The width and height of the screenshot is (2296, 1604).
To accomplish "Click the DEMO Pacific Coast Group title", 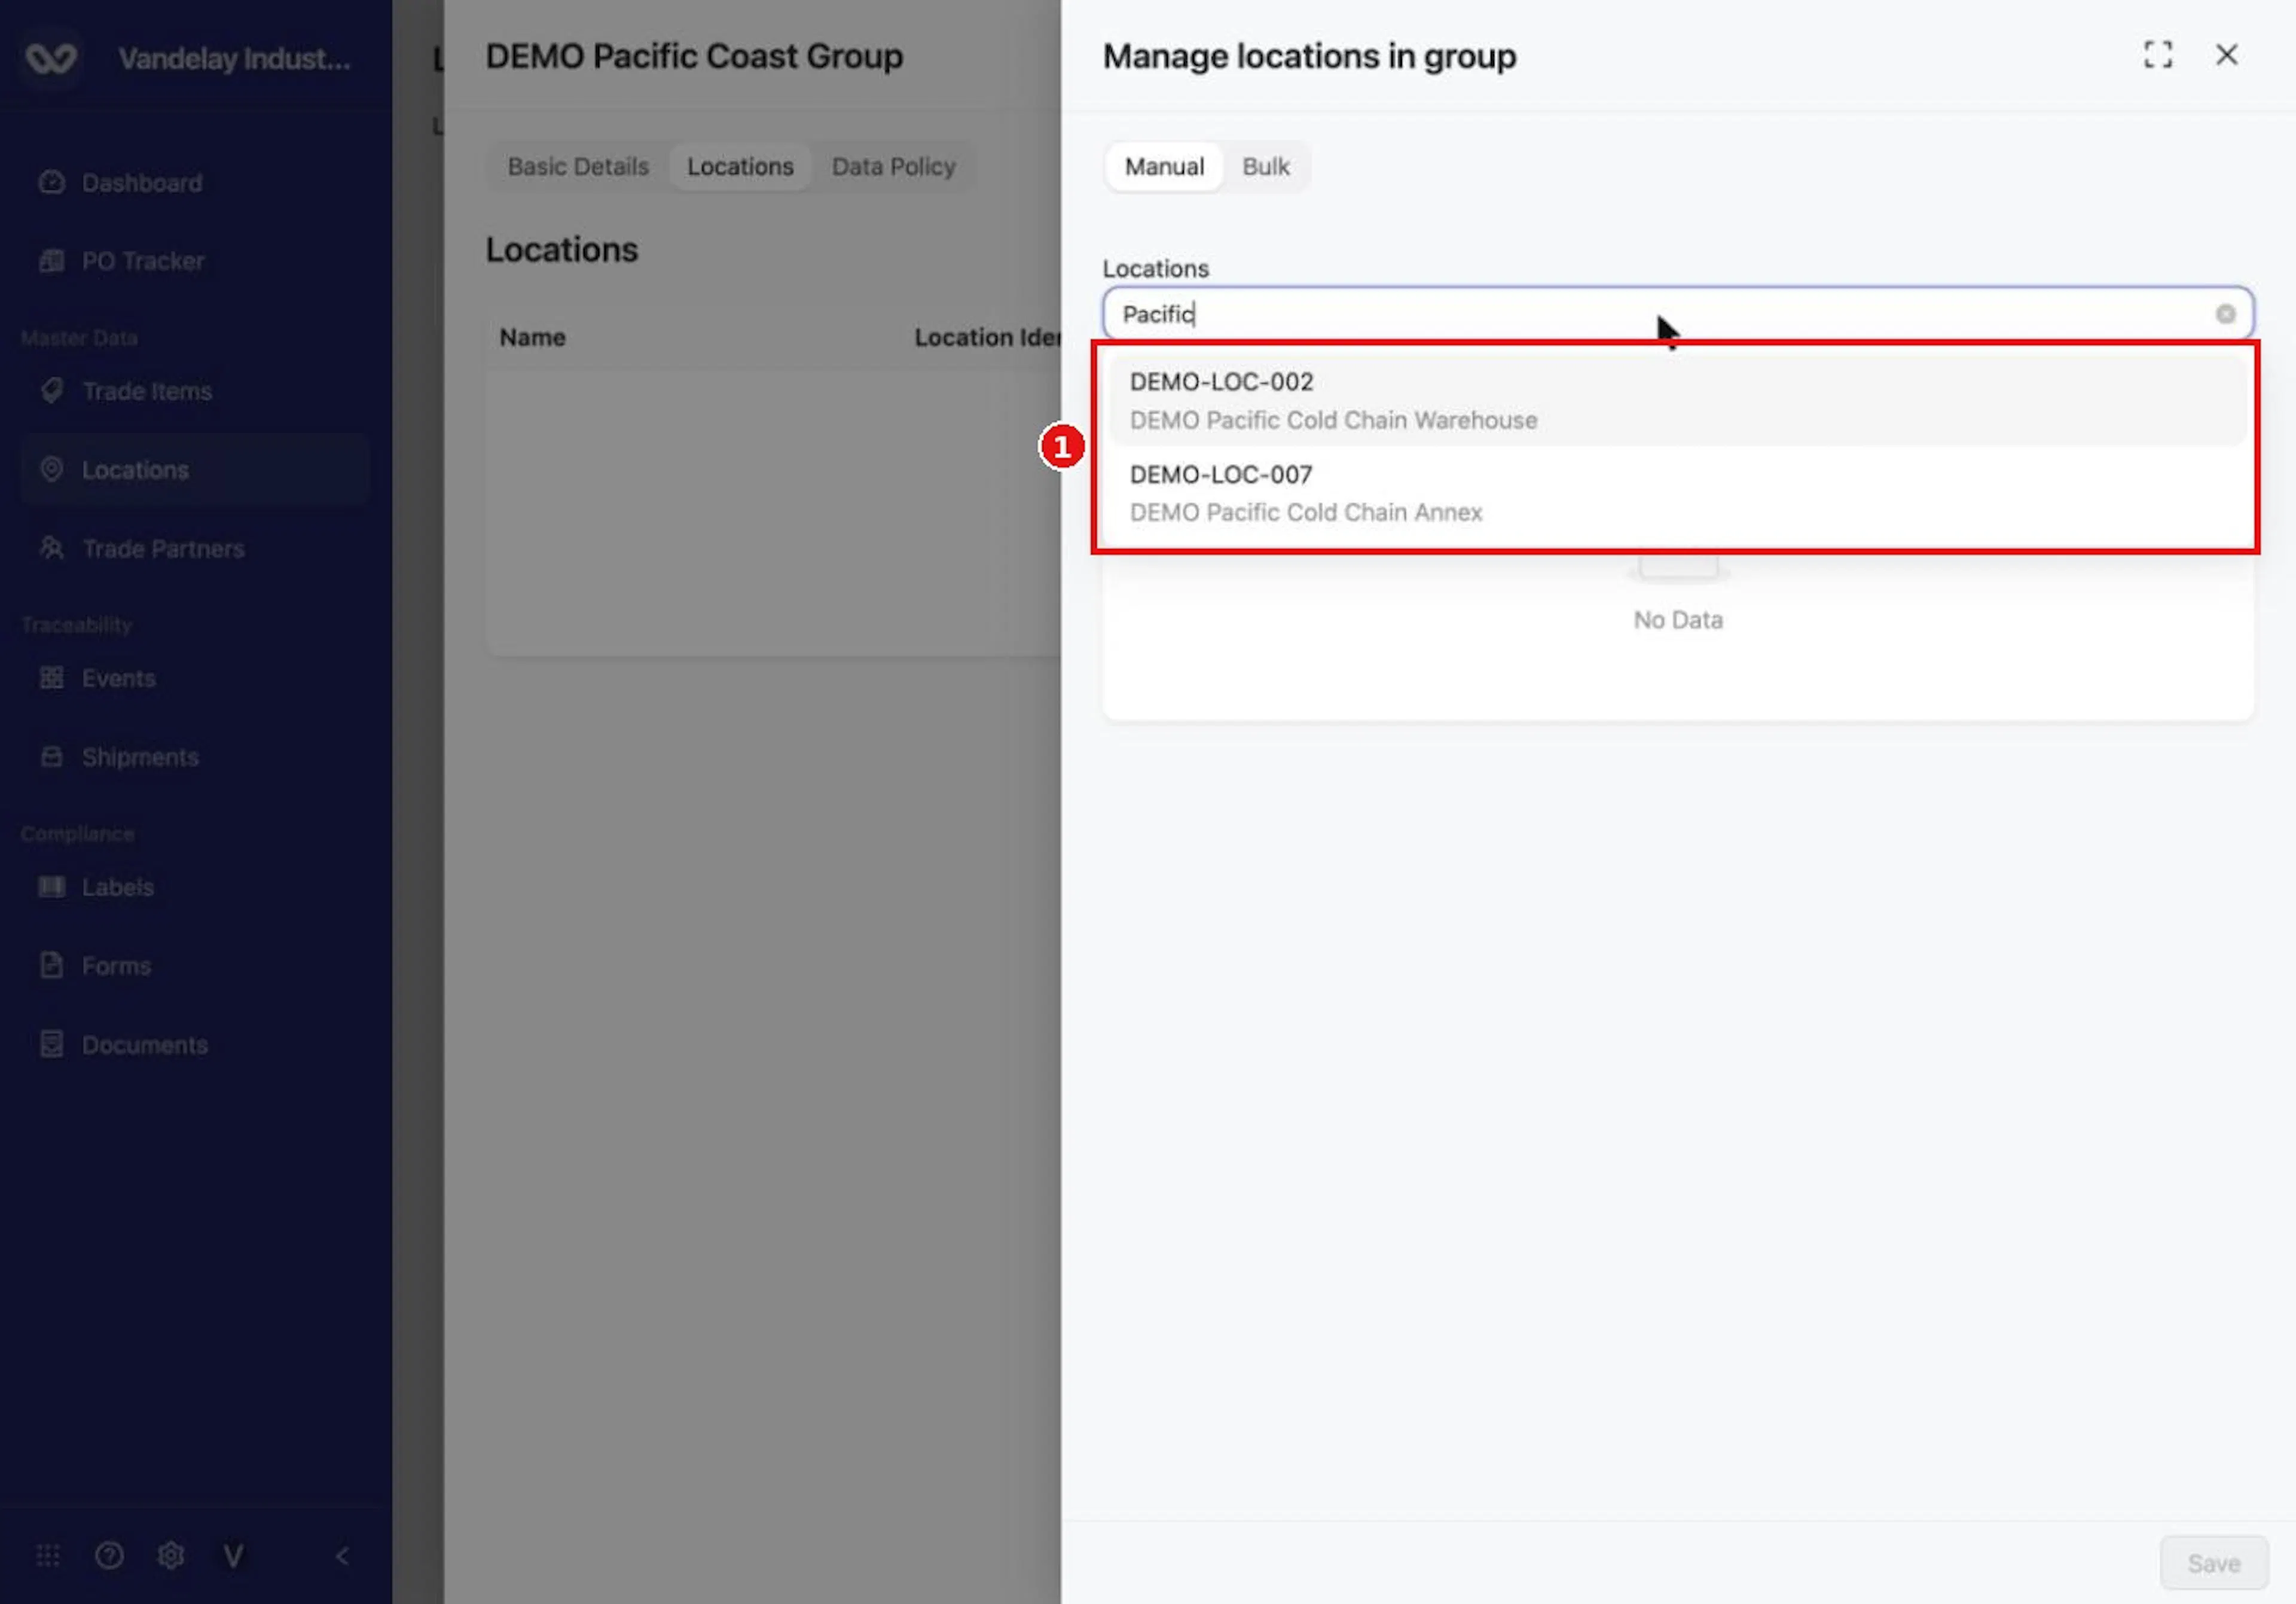I will tap(694, 57).
